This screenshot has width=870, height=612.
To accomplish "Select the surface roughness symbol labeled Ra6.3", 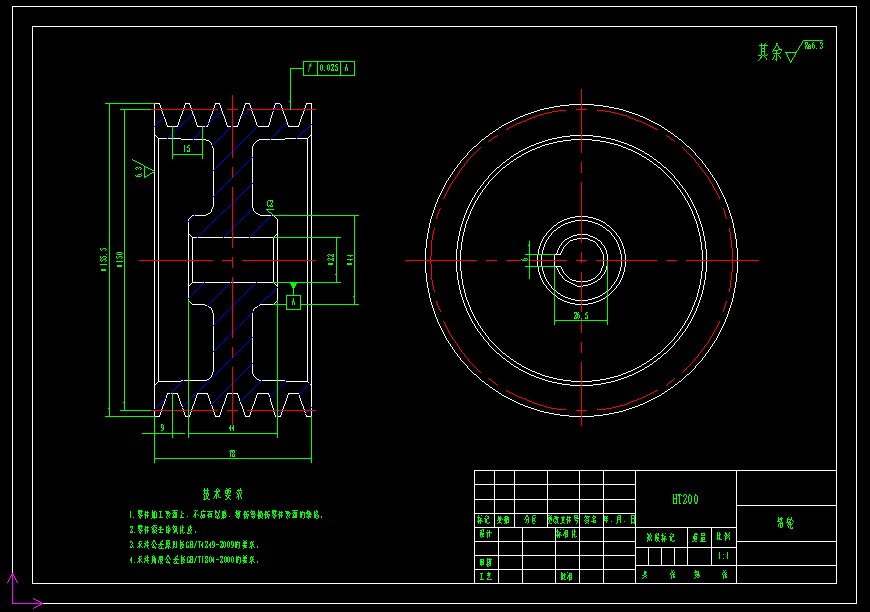I will [805, 51].
